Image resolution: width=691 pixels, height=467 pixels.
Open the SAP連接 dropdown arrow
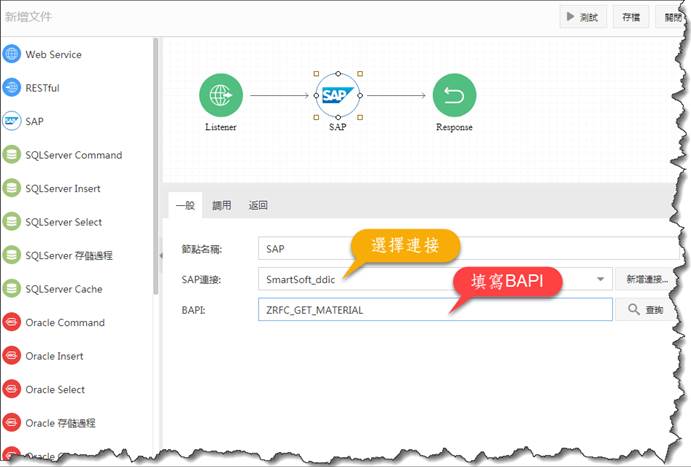click(x=600, y=279)
